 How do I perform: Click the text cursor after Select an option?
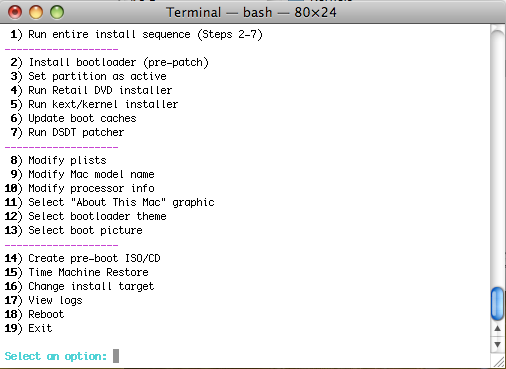(x=116, y=356)
